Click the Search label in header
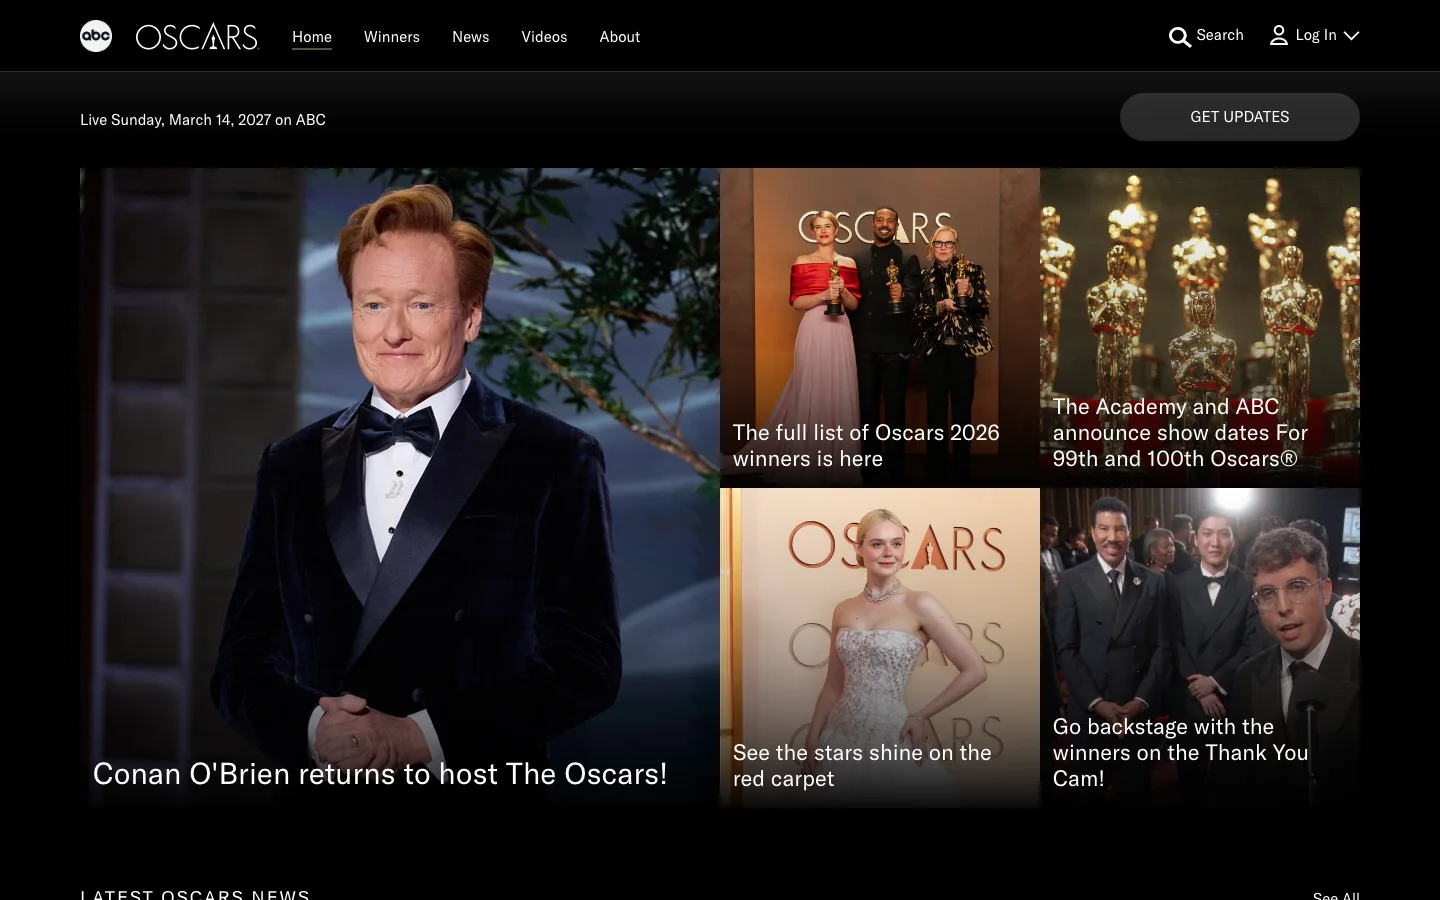1440x900 pixels. (1220, 35)
